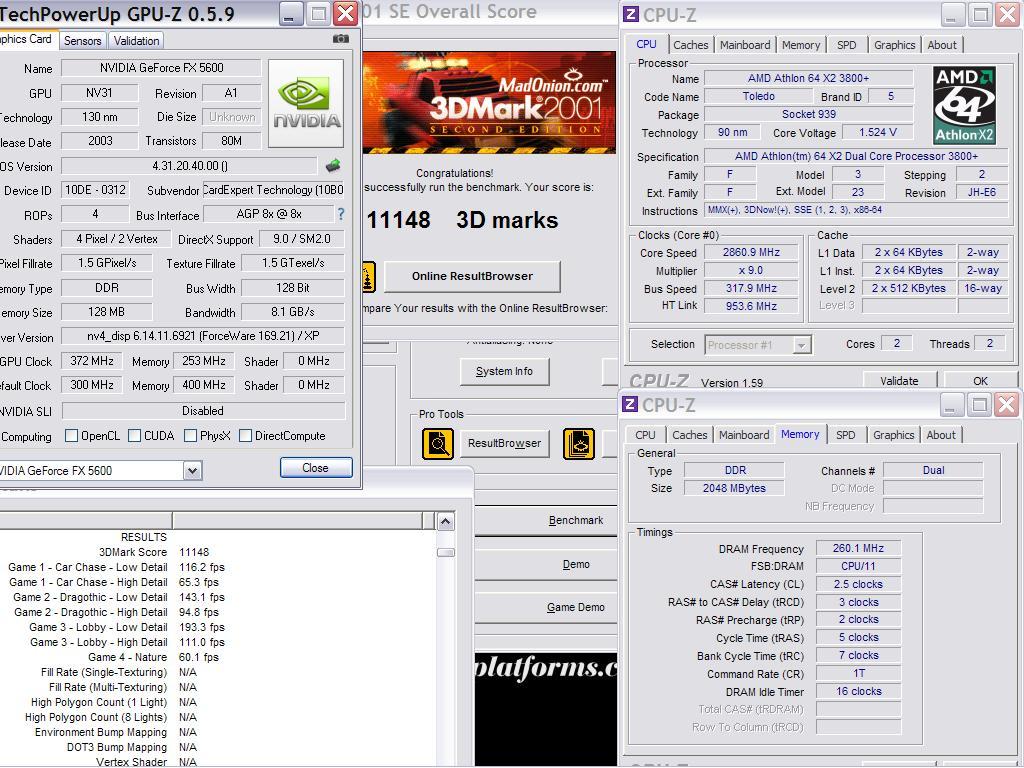The width and height of the screenshot is (1024, 768).
Task: Click the Benchmark button in 3DMark
Action: coord(546,520)
